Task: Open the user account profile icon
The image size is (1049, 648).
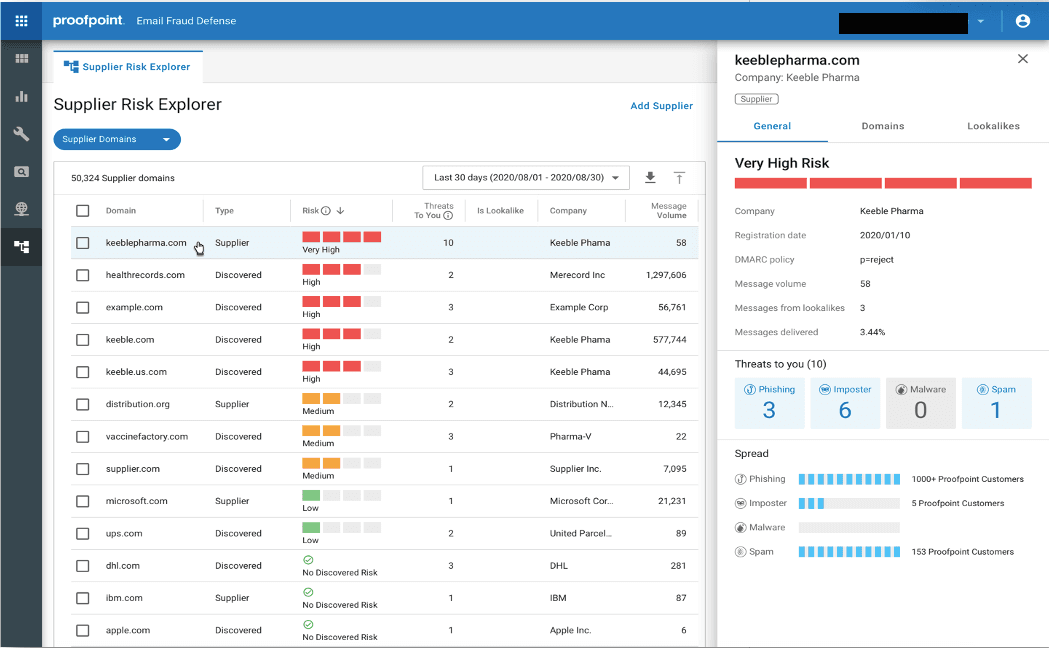Action: [x=1022, y=21]
